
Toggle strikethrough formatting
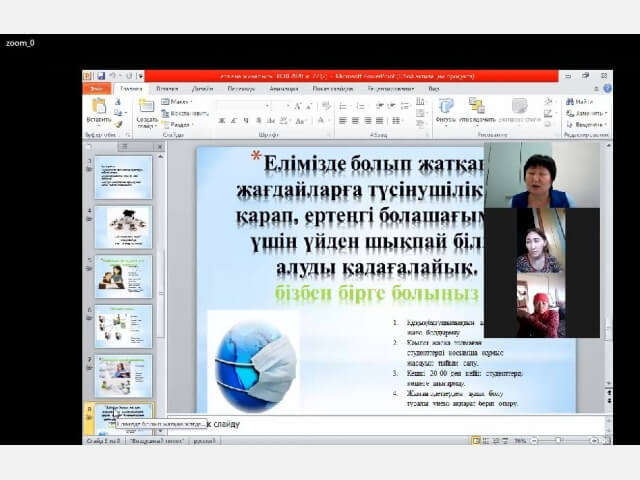271,121
